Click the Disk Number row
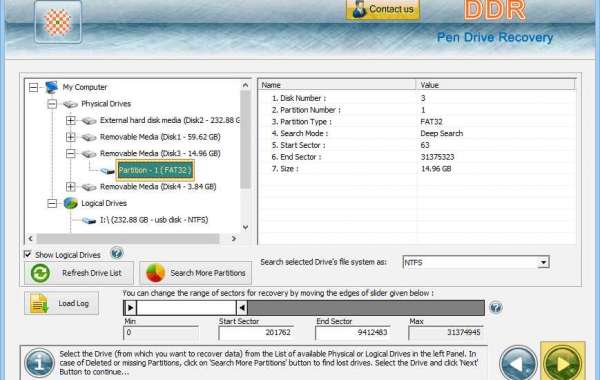Image resolution: width=600 pixels, height=380 pixels. 417,98
